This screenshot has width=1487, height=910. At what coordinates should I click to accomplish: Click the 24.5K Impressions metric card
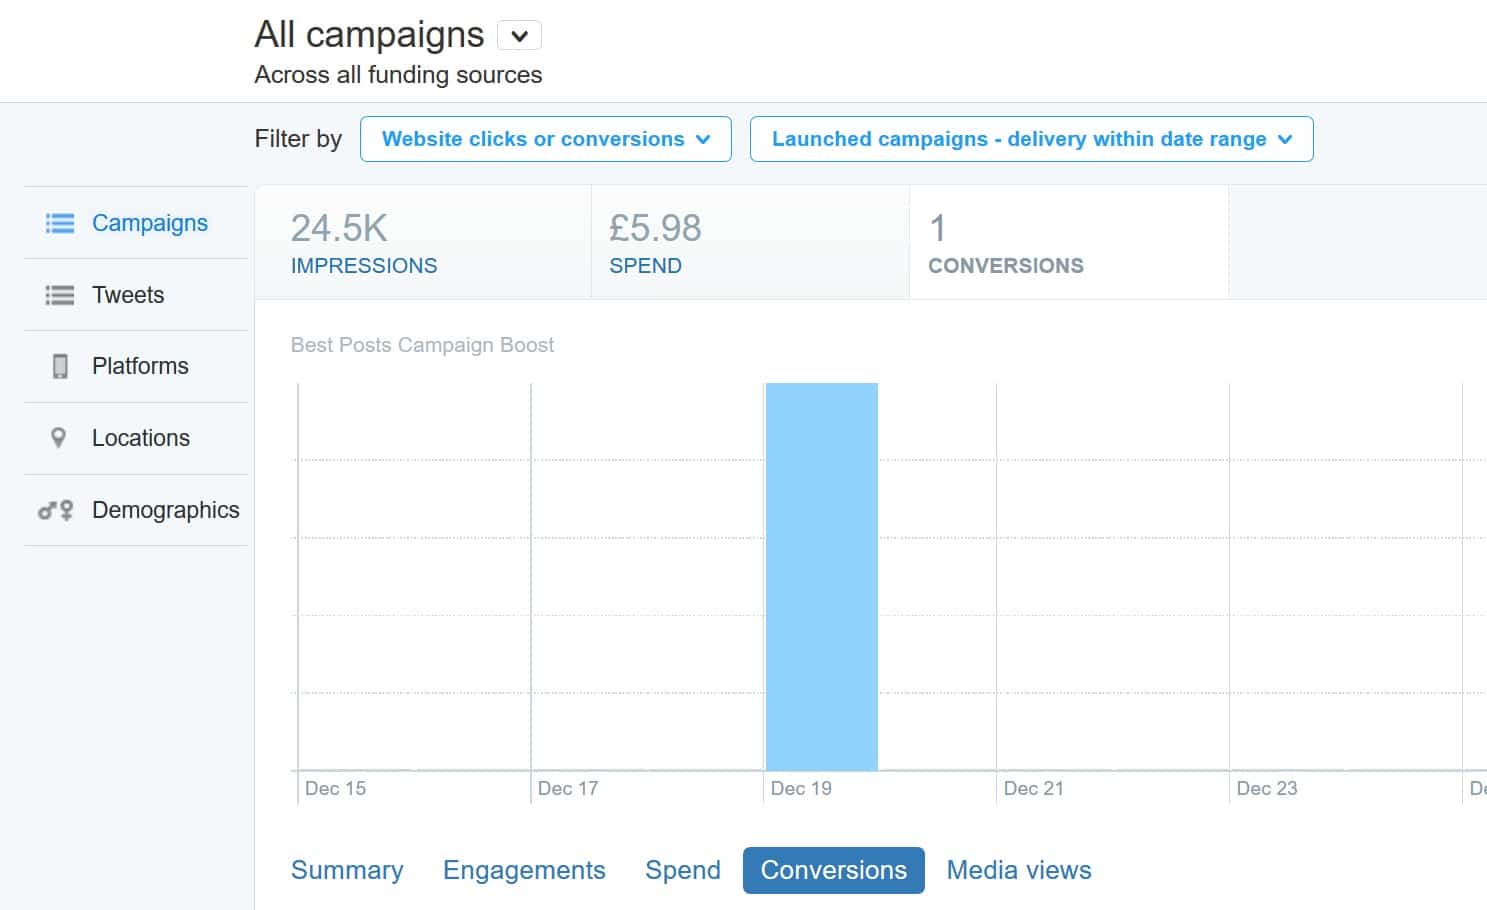tap(421, 242)
